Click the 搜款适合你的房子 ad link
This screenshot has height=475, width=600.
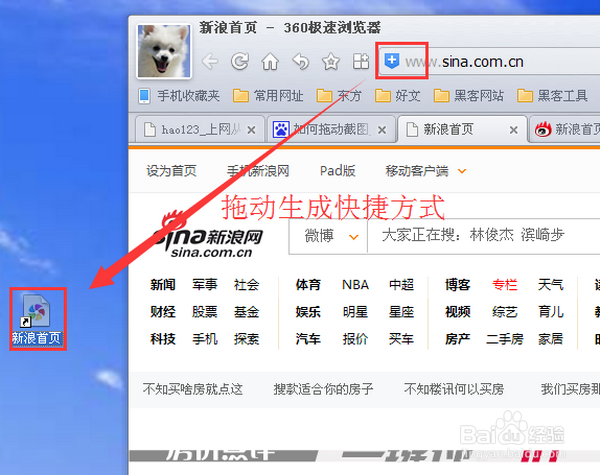(x=323, y=389)
